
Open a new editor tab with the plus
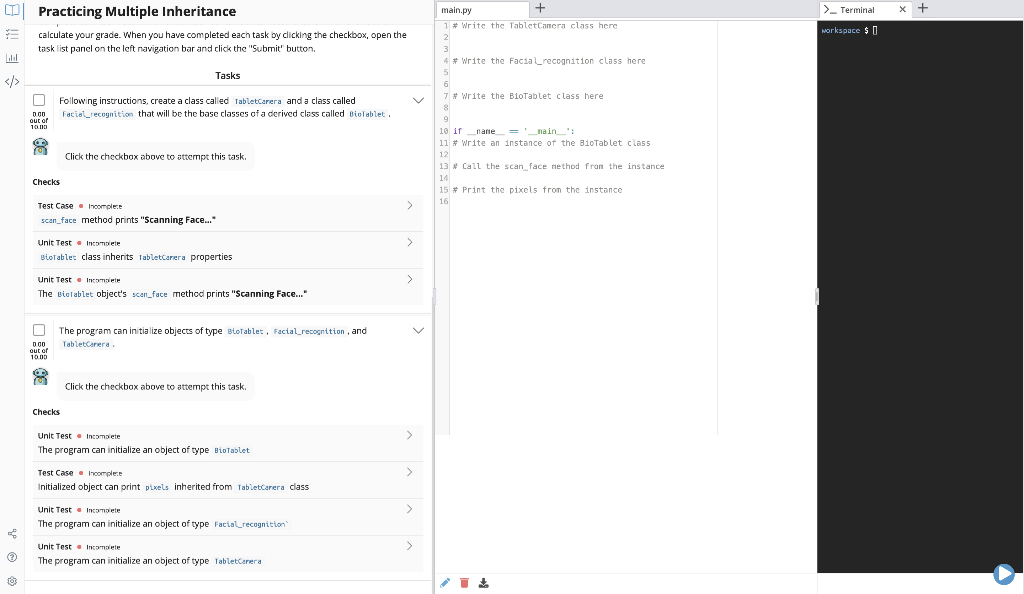point(539,8)
